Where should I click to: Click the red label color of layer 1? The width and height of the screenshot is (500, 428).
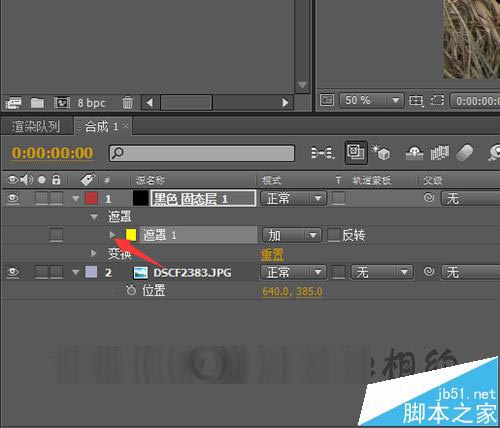pyautogui.click(x=91, y=198)
